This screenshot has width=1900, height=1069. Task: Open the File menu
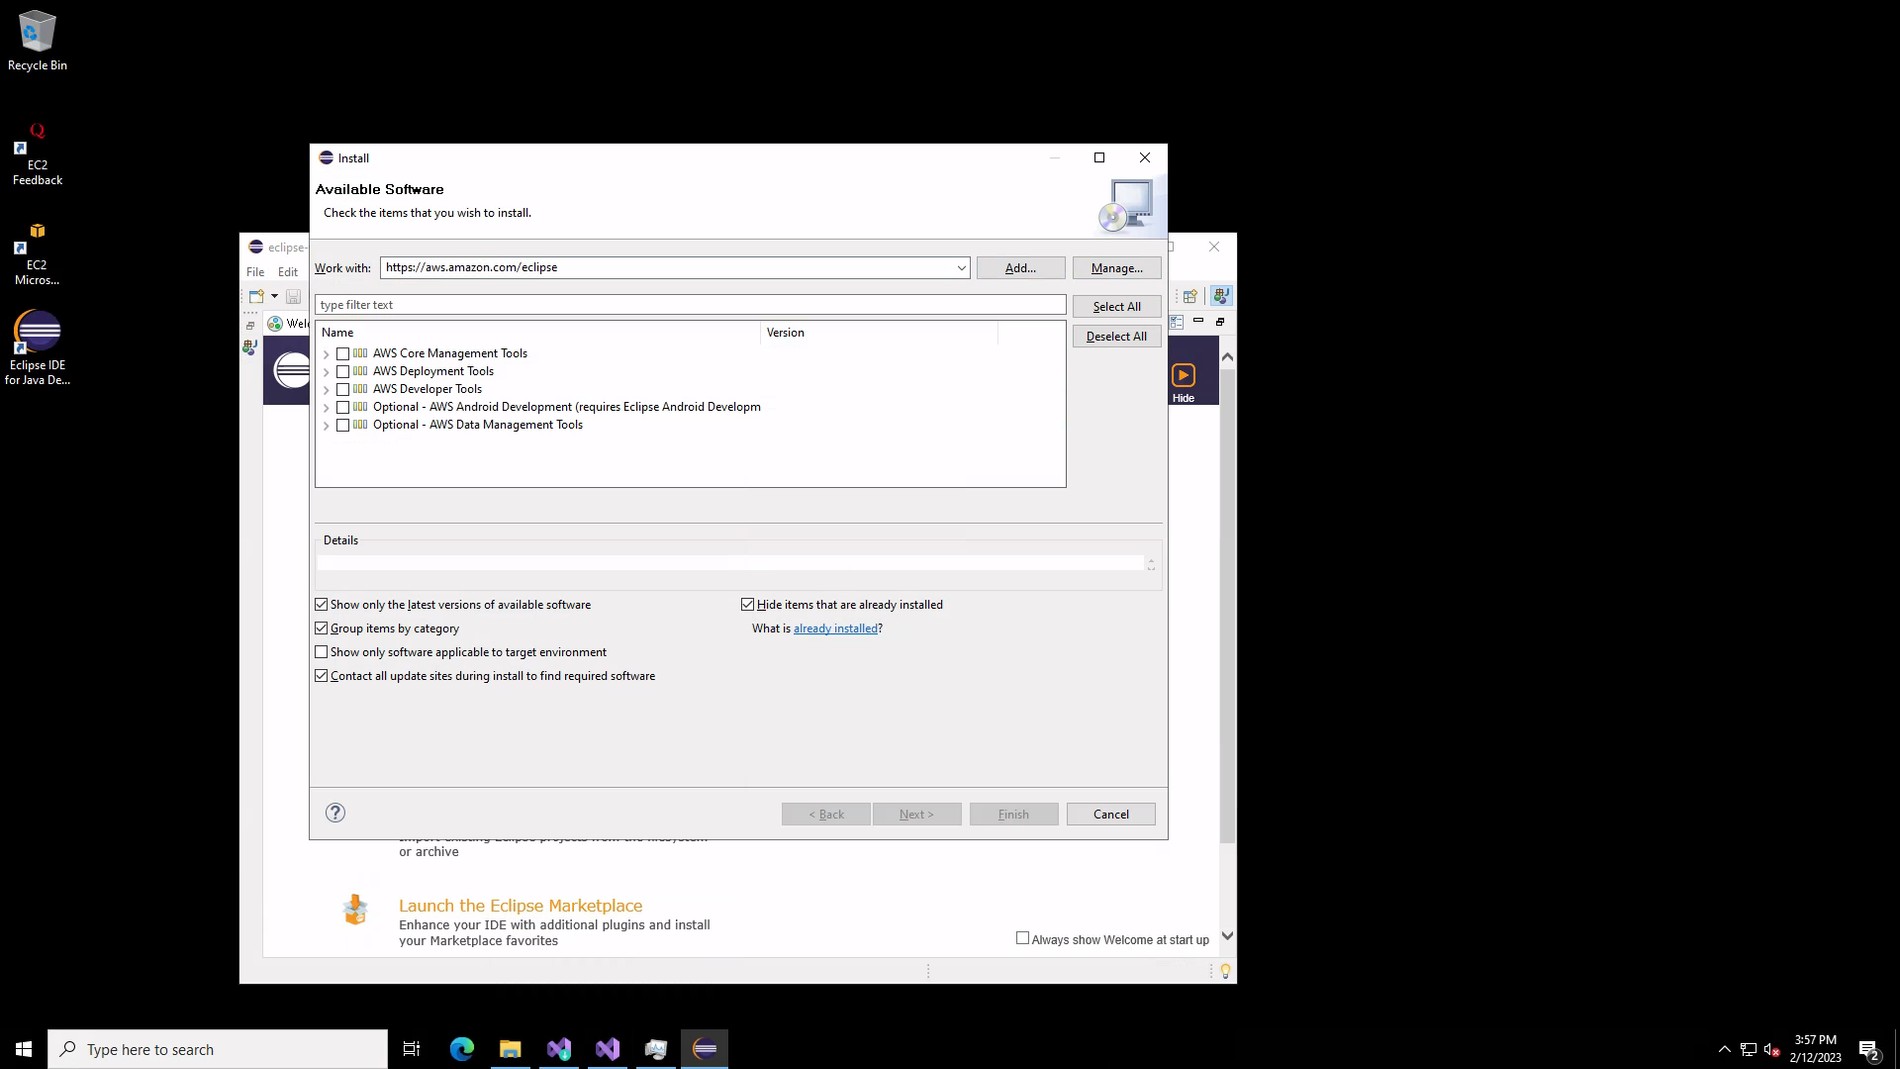point(255,272)
